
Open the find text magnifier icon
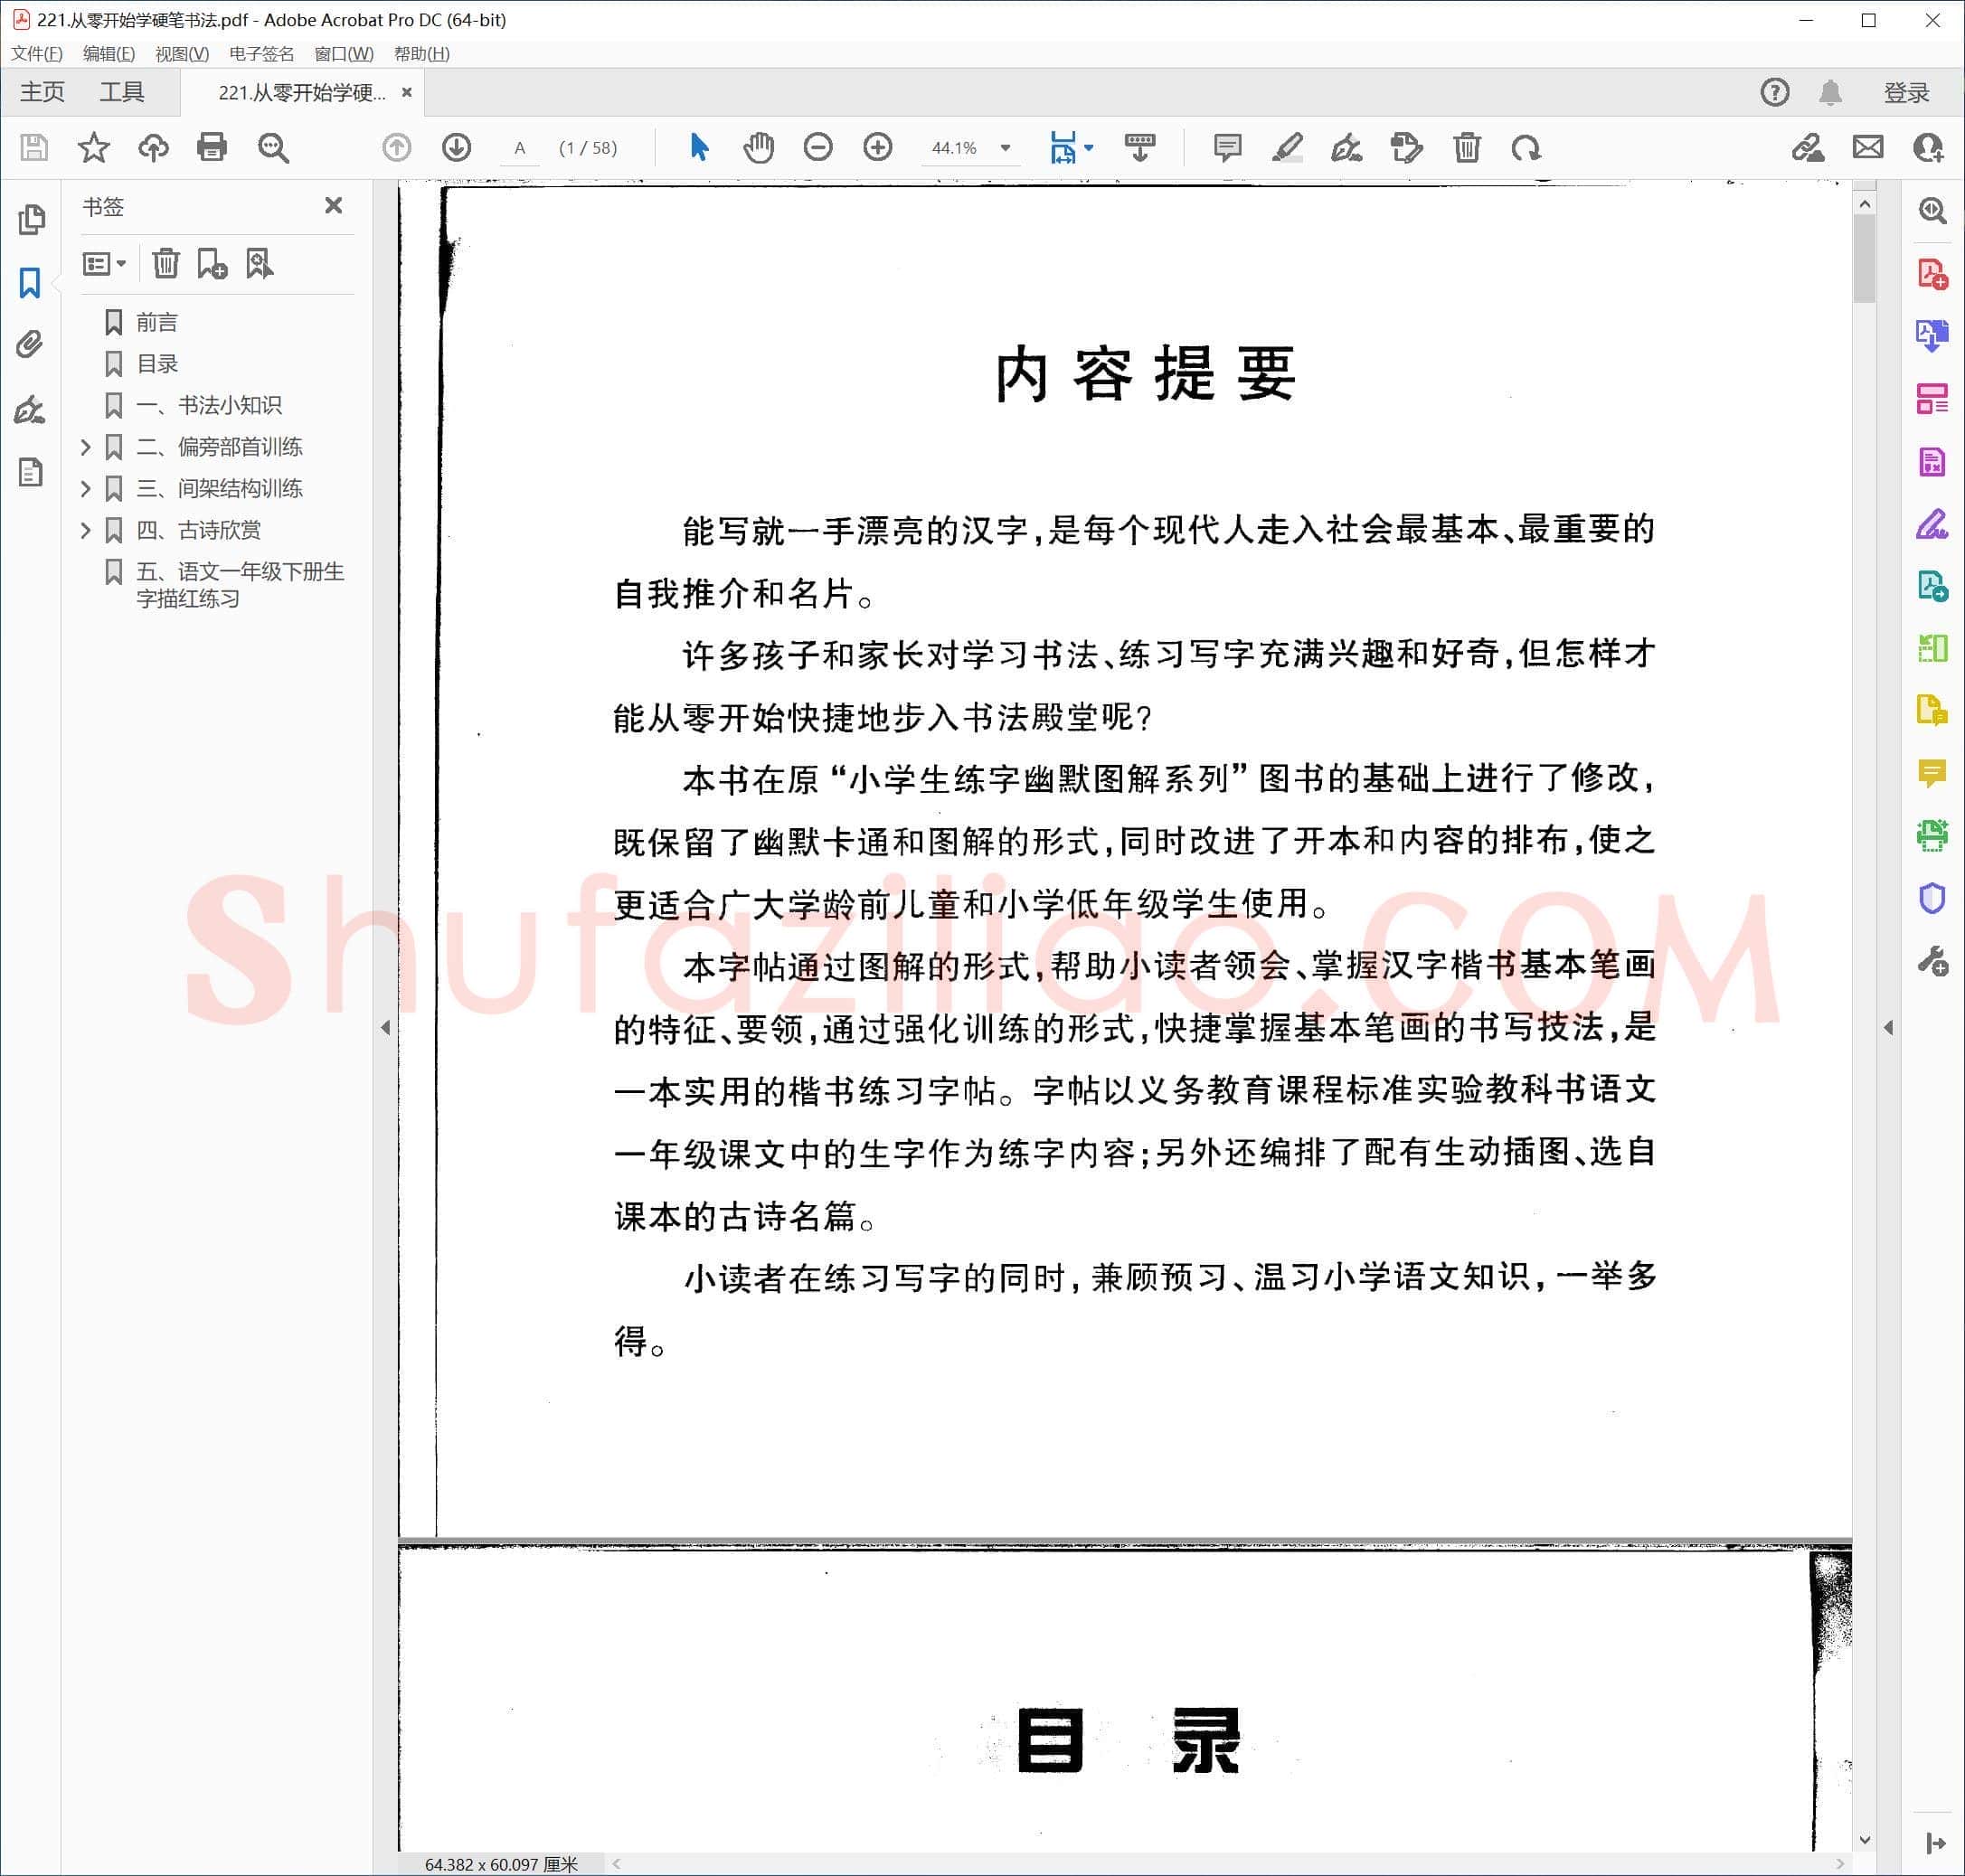[273, 148]
